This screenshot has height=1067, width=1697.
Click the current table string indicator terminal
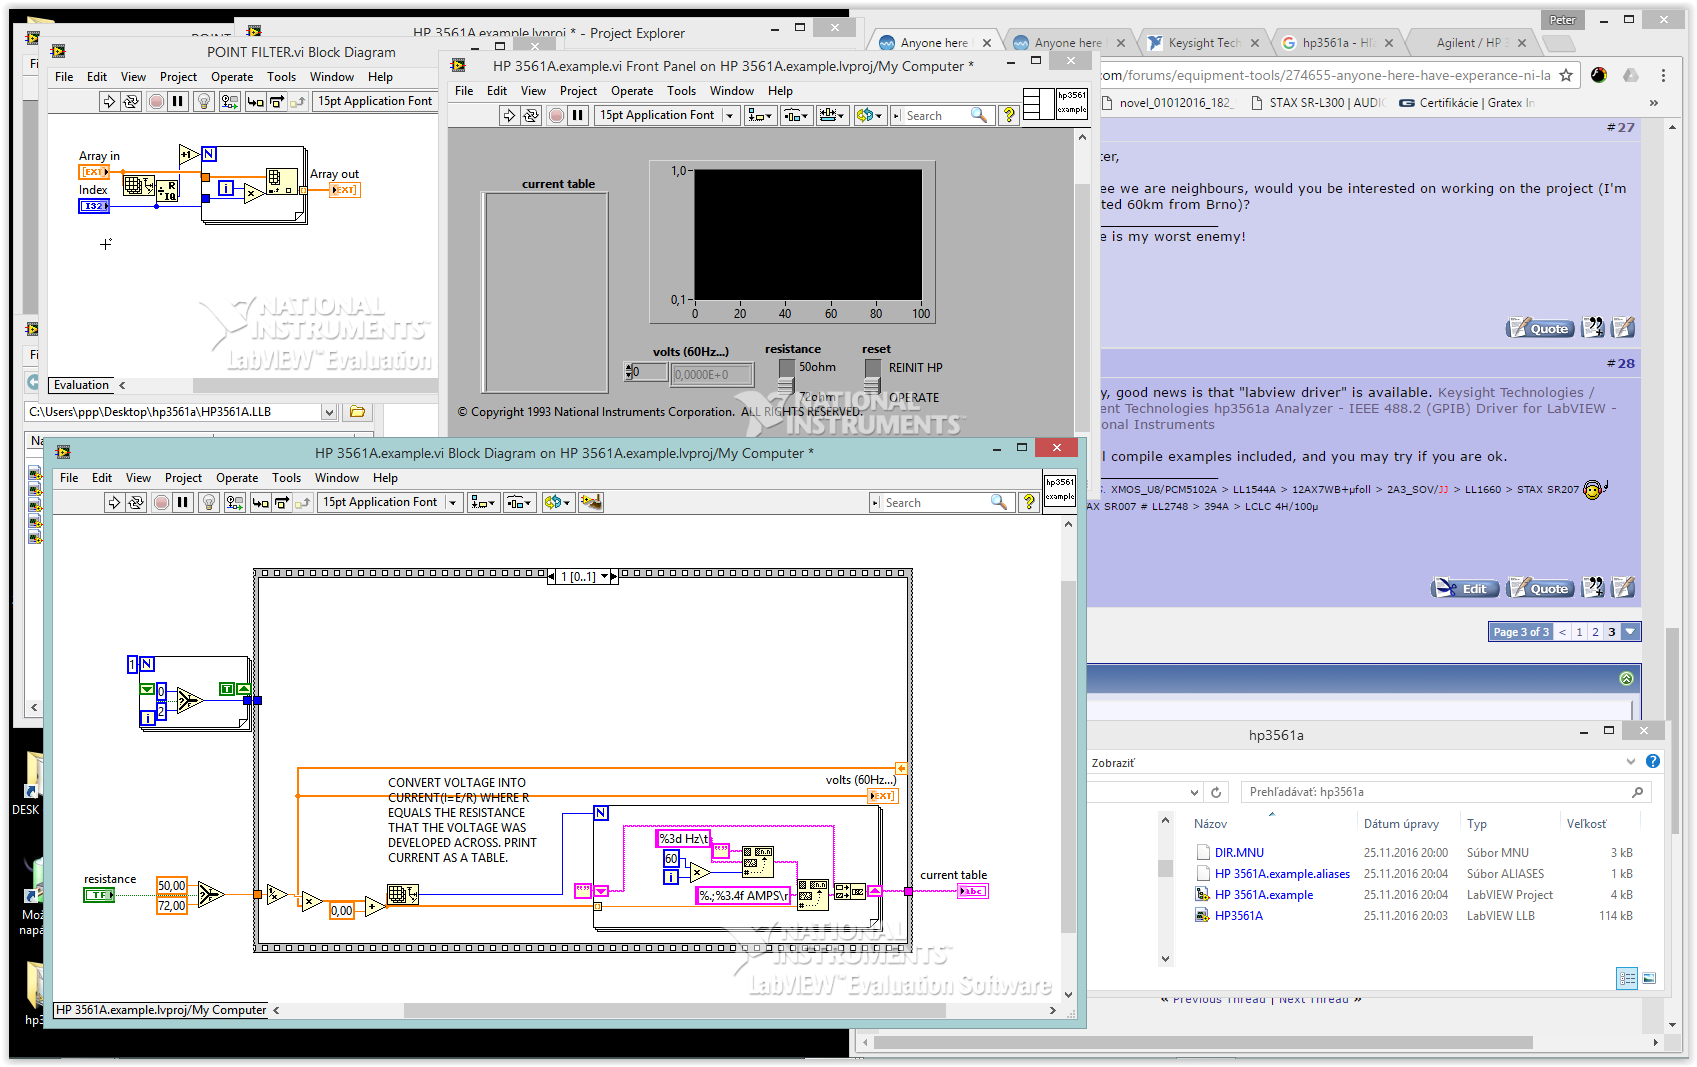(x=973, y=891)
